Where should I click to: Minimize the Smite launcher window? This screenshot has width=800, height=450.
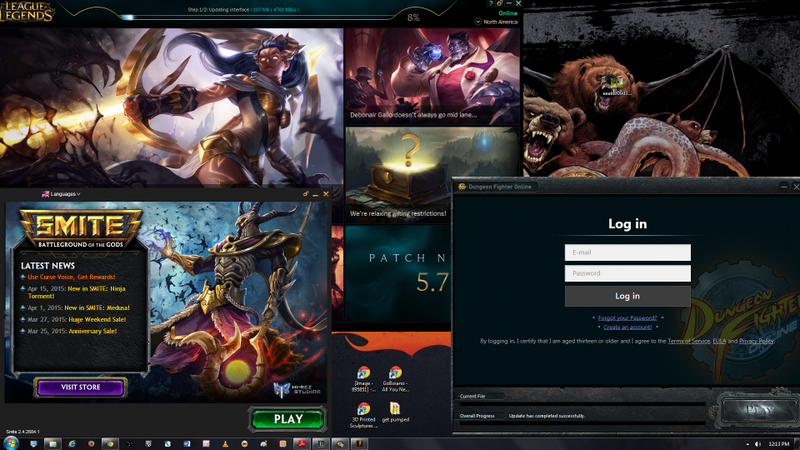coord(315,194)
